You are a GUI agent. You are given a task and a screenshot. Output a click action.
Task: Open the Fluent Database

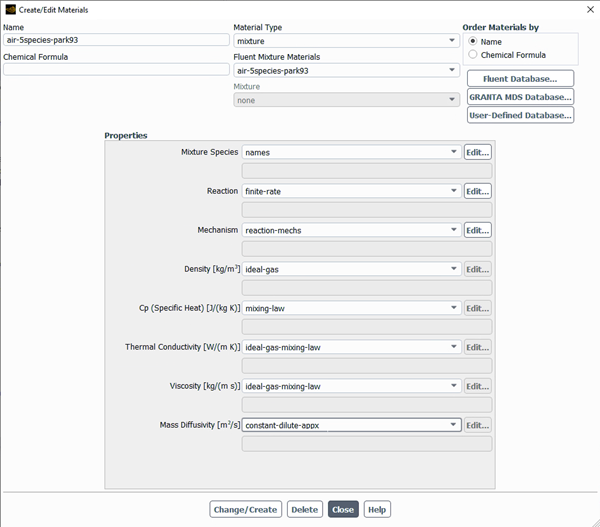(x=520, y=78)
